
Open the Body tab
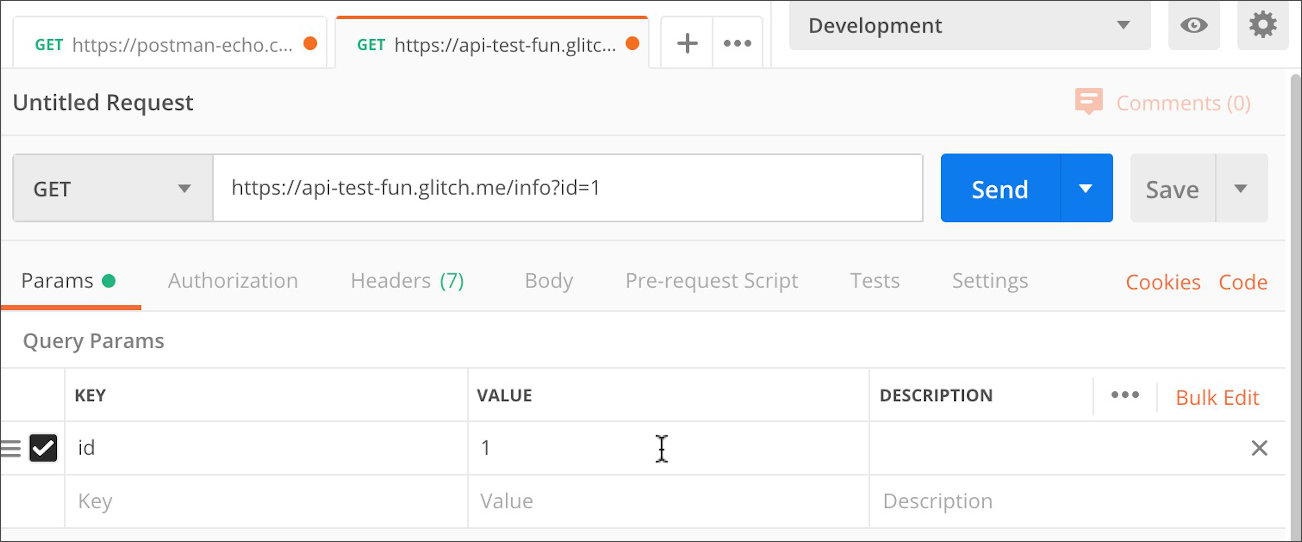click(x=549, y=281)
